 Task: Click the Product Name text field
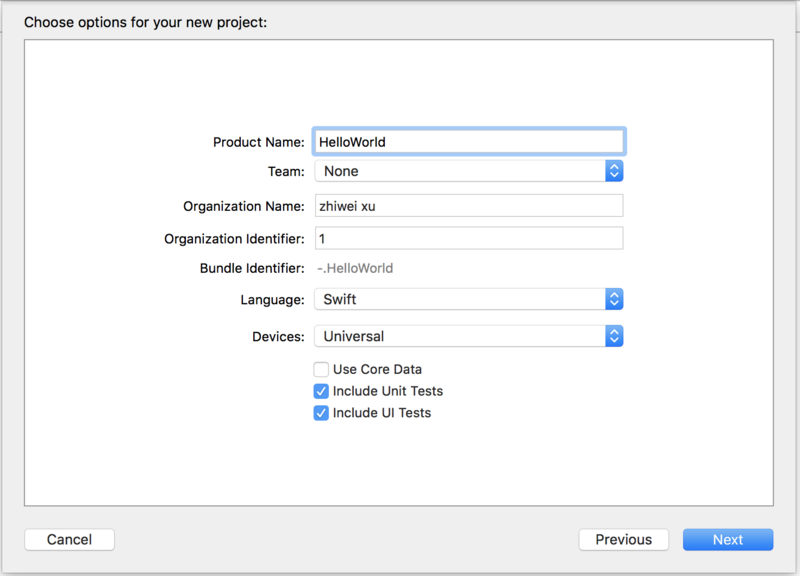tap(468, 141)
